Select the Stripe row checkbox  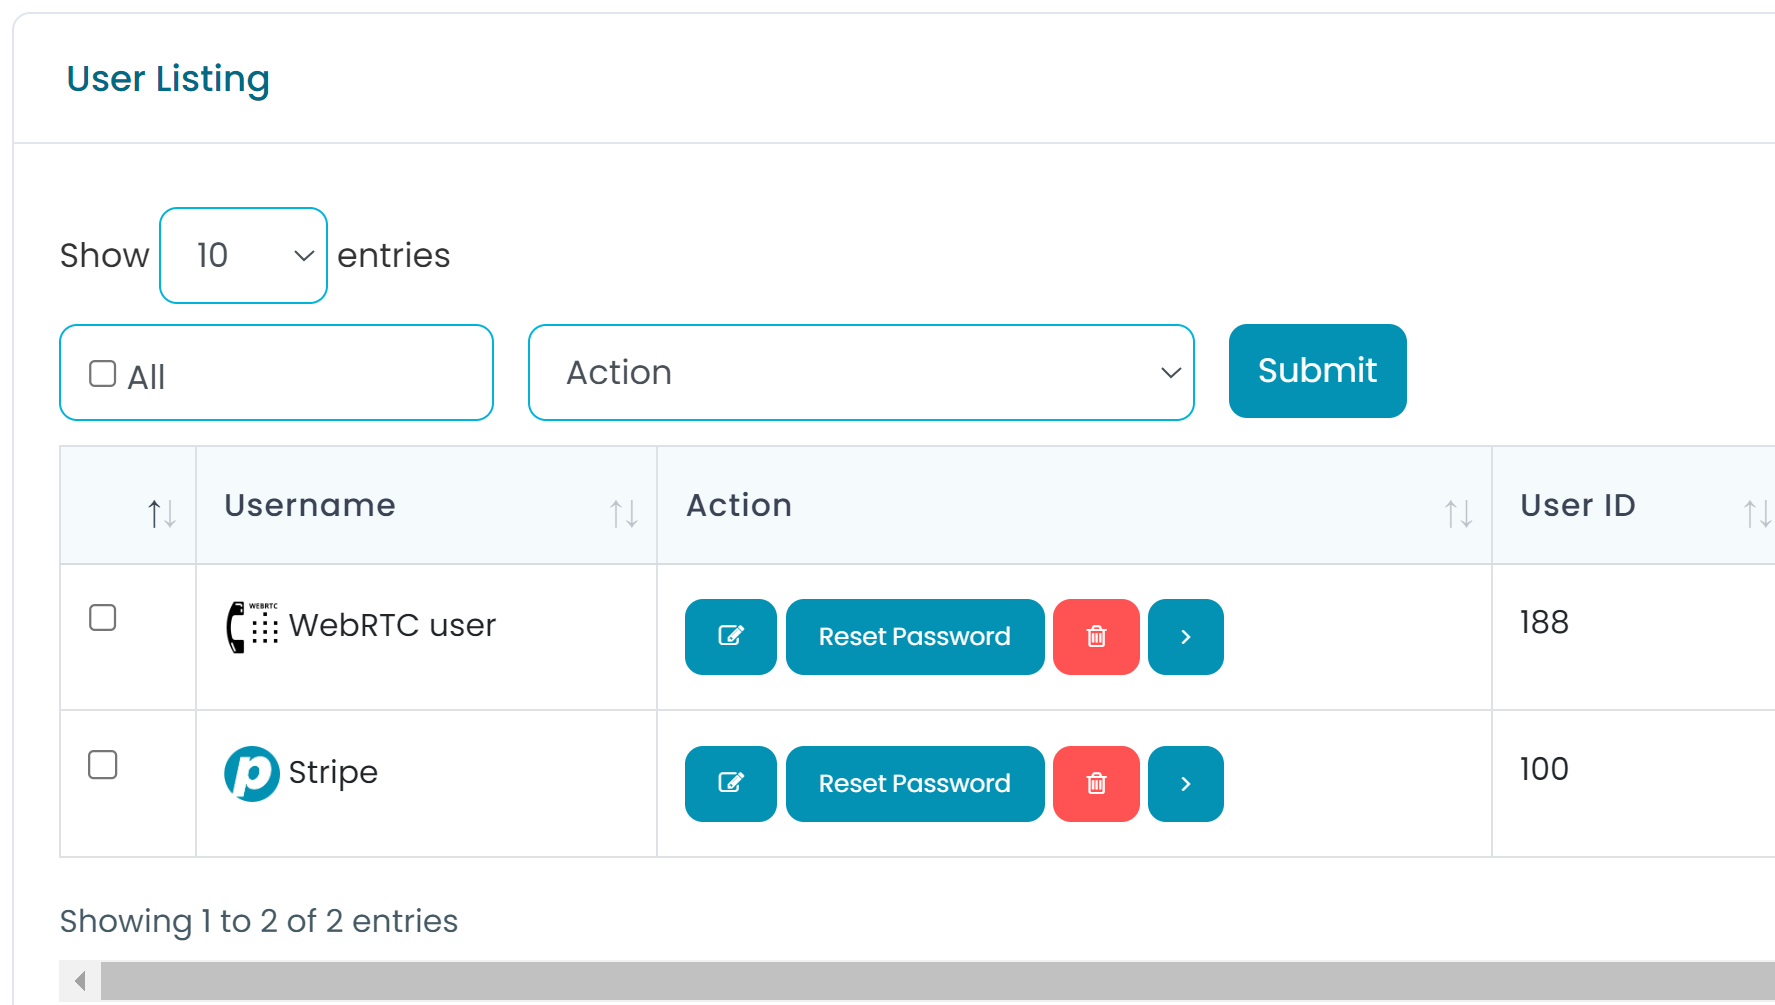pyautogui.click(x=103, y=765)
